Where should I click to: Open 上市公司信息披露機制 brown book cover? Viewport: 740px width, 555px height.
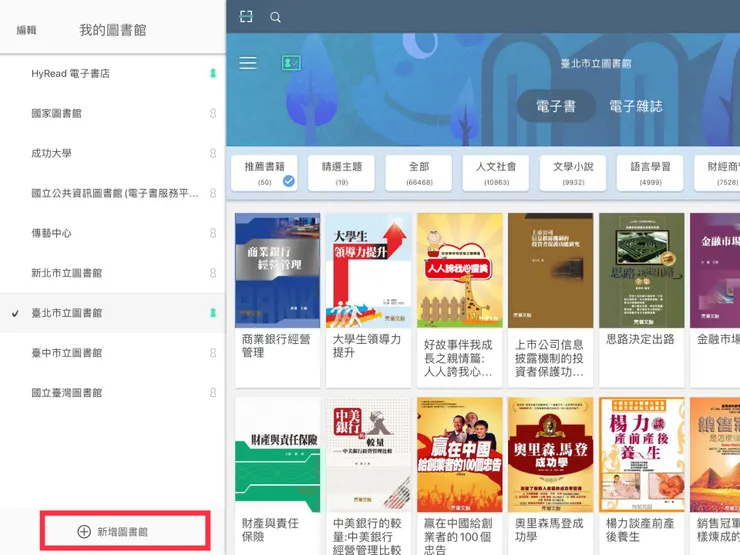[x=551, y=270]
